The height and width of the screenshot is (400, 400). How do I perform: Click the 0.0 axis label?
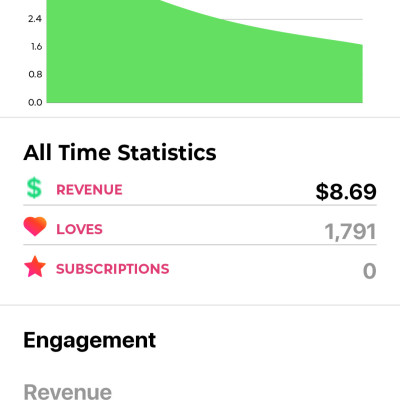(35, 102)
